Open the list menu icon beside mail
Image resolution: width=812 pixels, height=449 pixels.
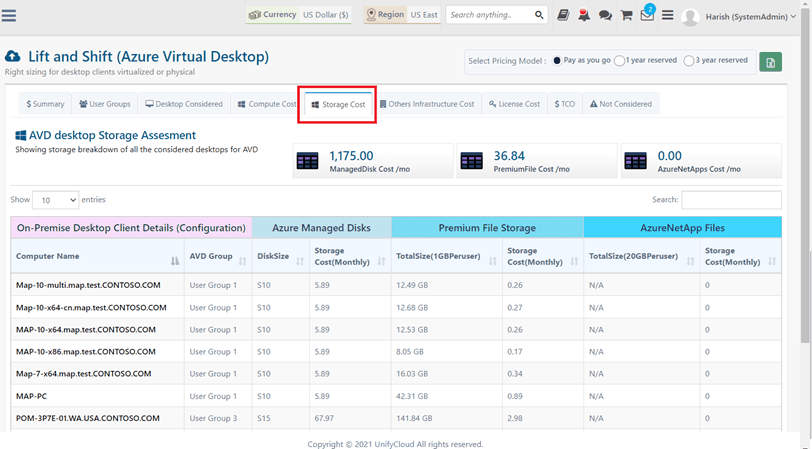668,15
